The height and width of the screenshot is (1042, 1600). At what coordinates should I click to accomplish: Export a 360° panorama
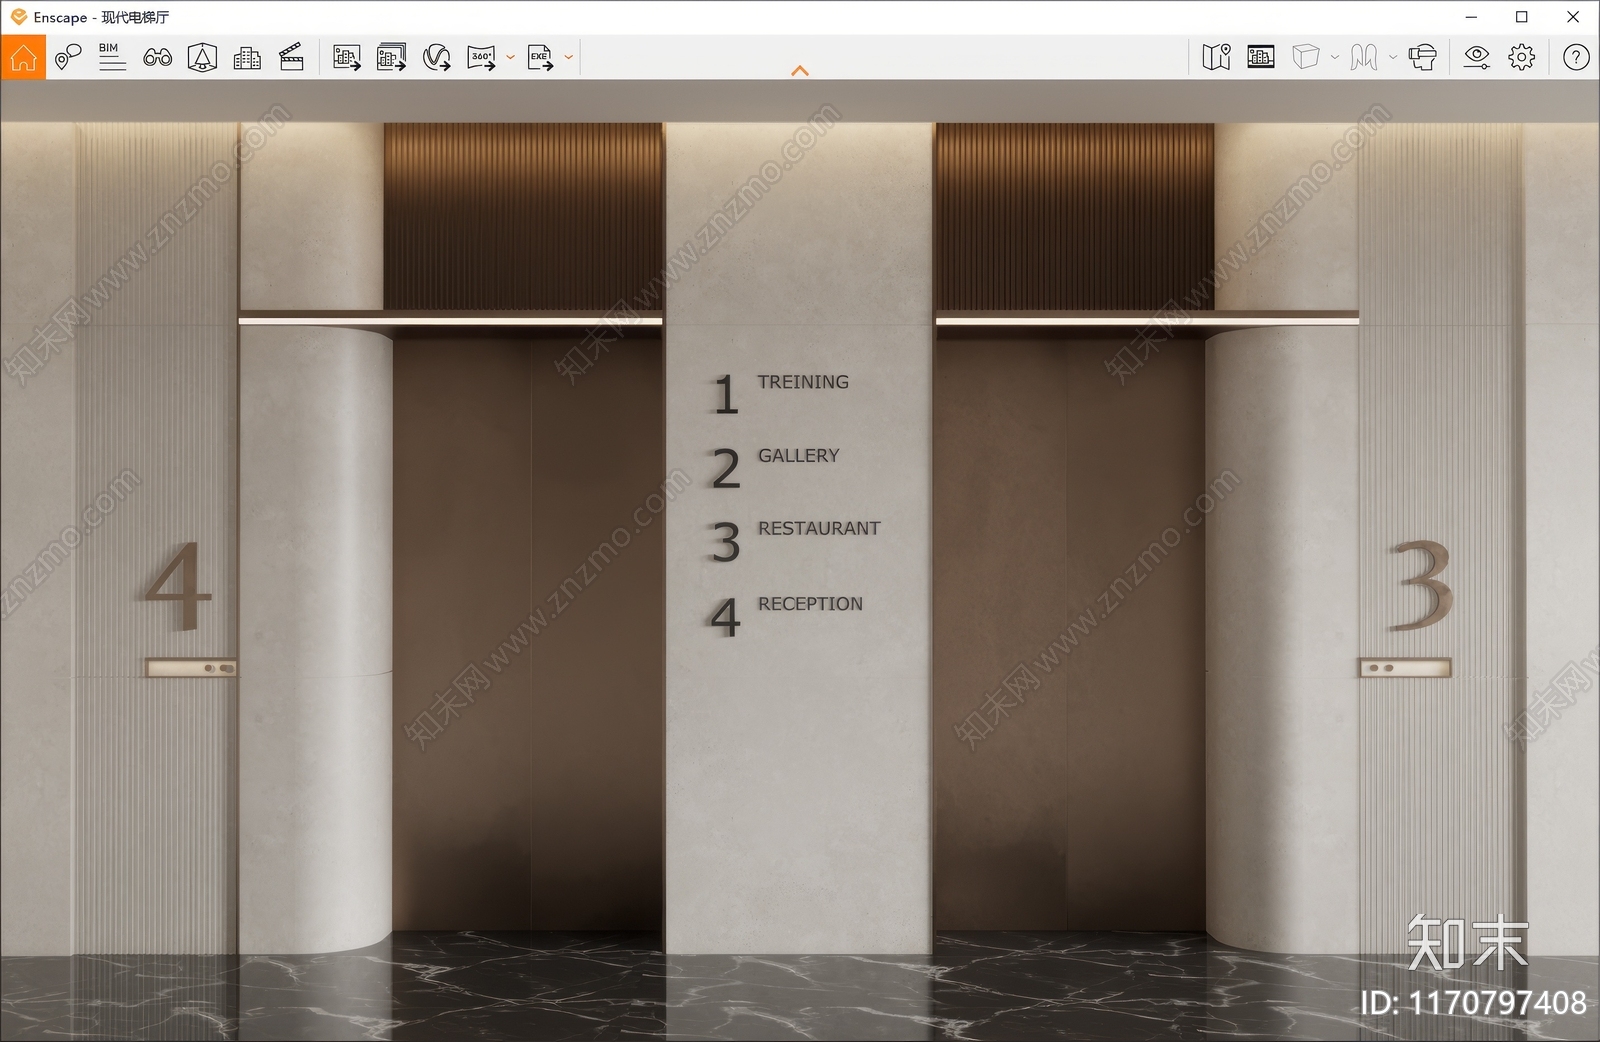click(x=481, y=57)
